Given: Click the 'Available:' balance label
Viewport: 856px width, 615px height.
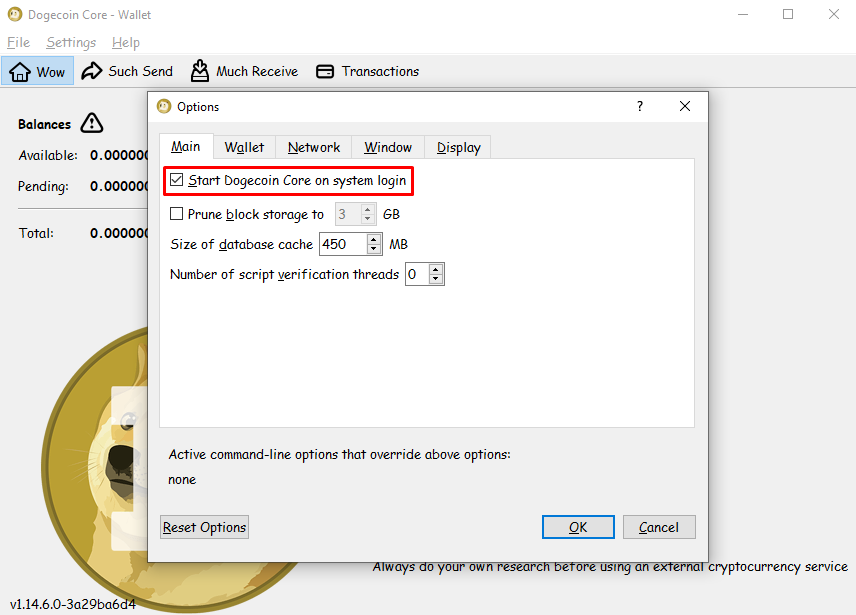Looking at the screenshot, I should [x=48, y=156].
